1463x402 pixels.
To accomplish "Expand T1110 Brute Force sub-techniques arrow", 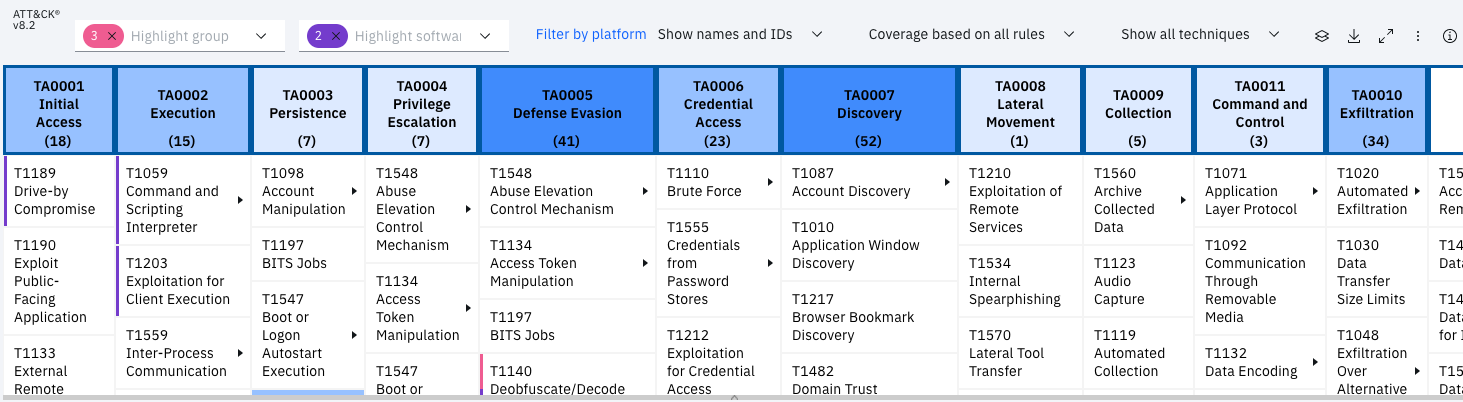I will click(x=770, y=182).
